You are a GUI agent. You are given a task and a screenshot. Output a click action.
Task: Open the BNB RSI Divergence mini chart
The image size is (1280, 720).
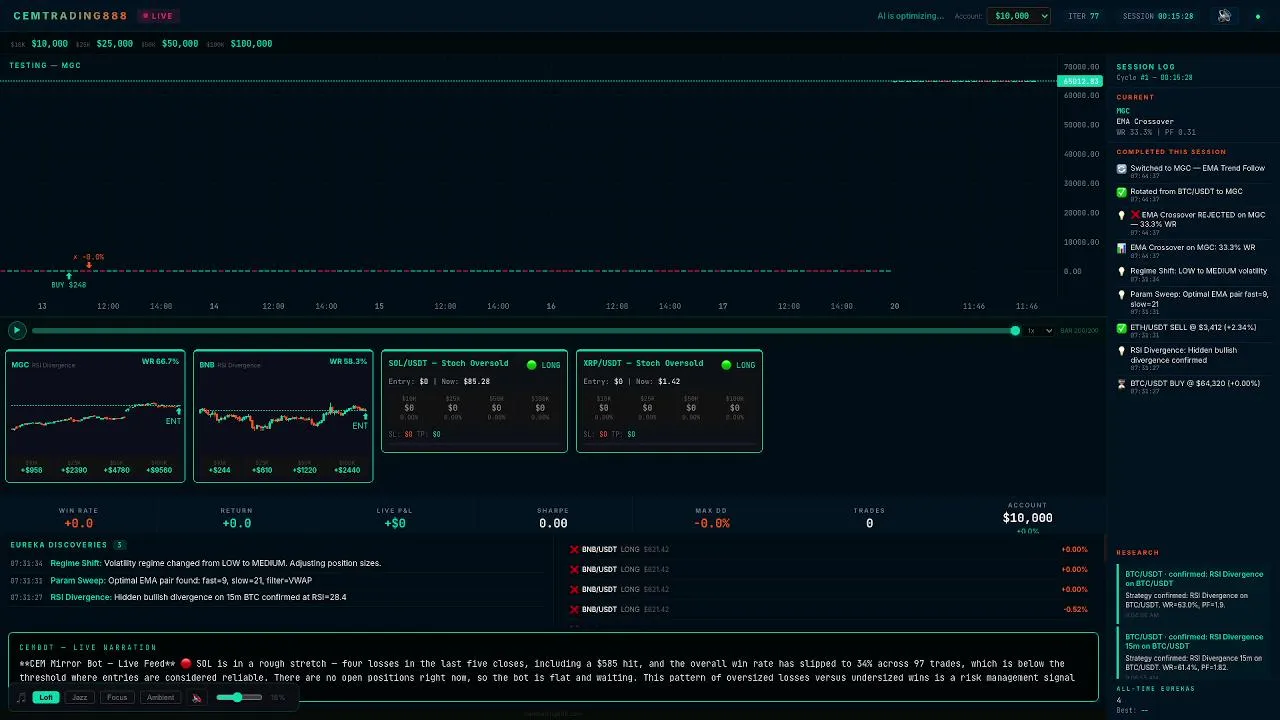[283, 416]
